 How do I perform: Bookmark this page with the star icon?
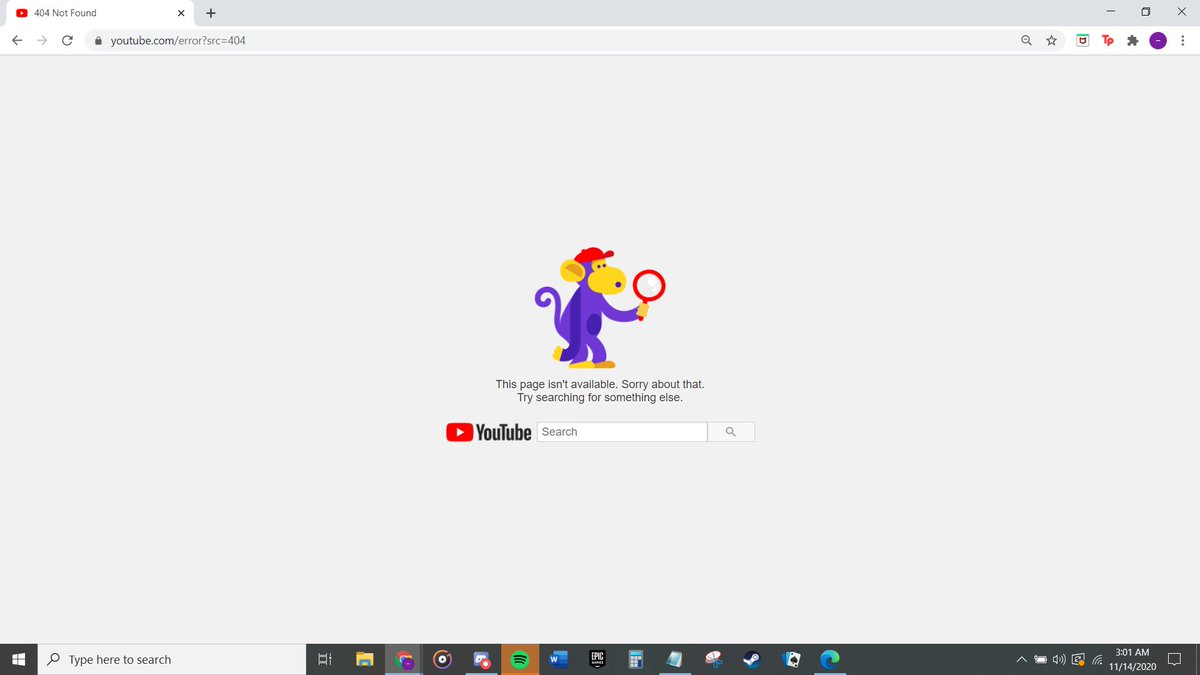pyautogui.click(x=1052, y=41)
